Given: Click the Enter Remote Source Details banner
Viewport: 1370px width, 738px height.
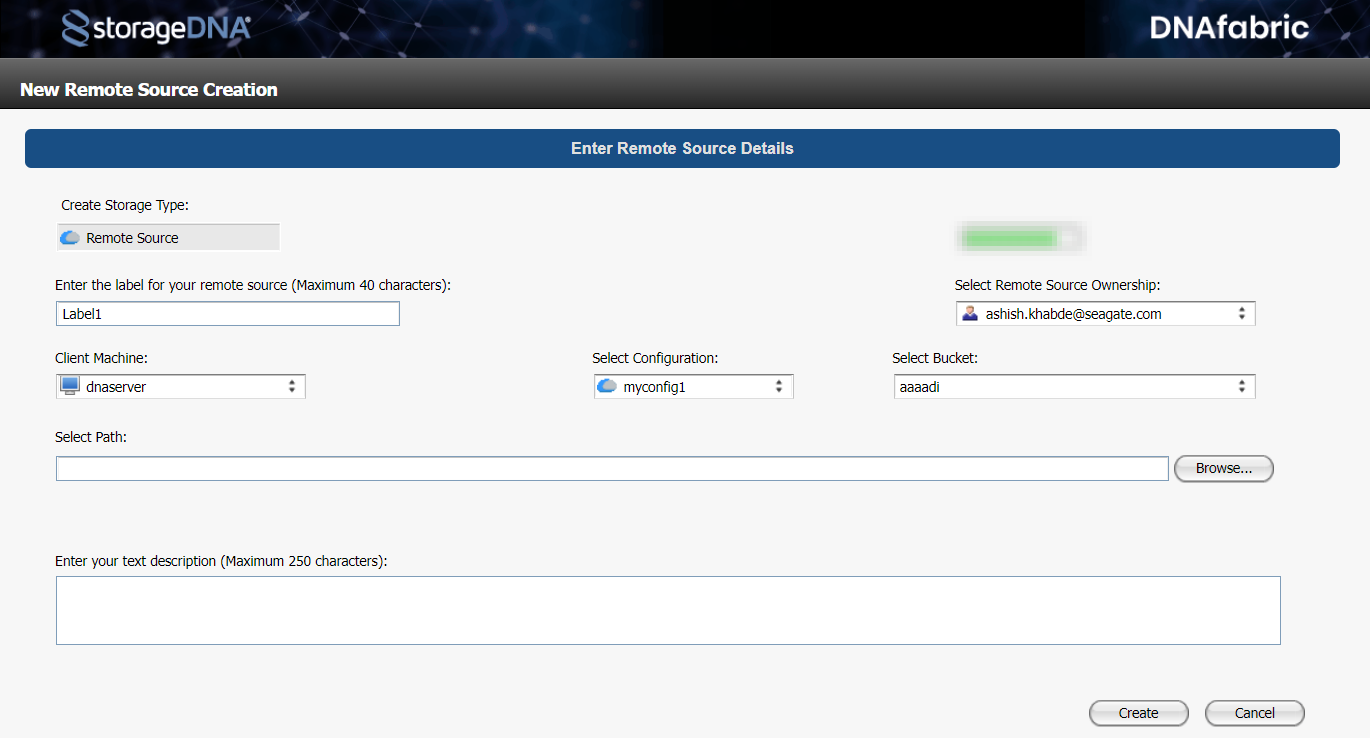Looking at the screenshot, I should [682, 148].
